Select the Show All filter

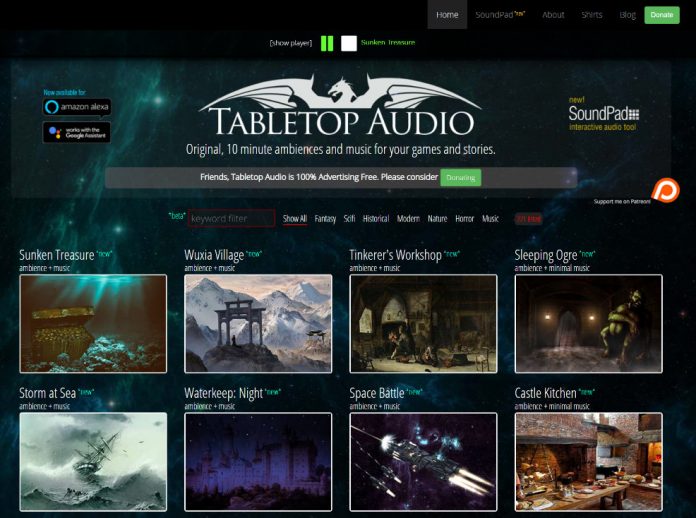pos(295,219)
